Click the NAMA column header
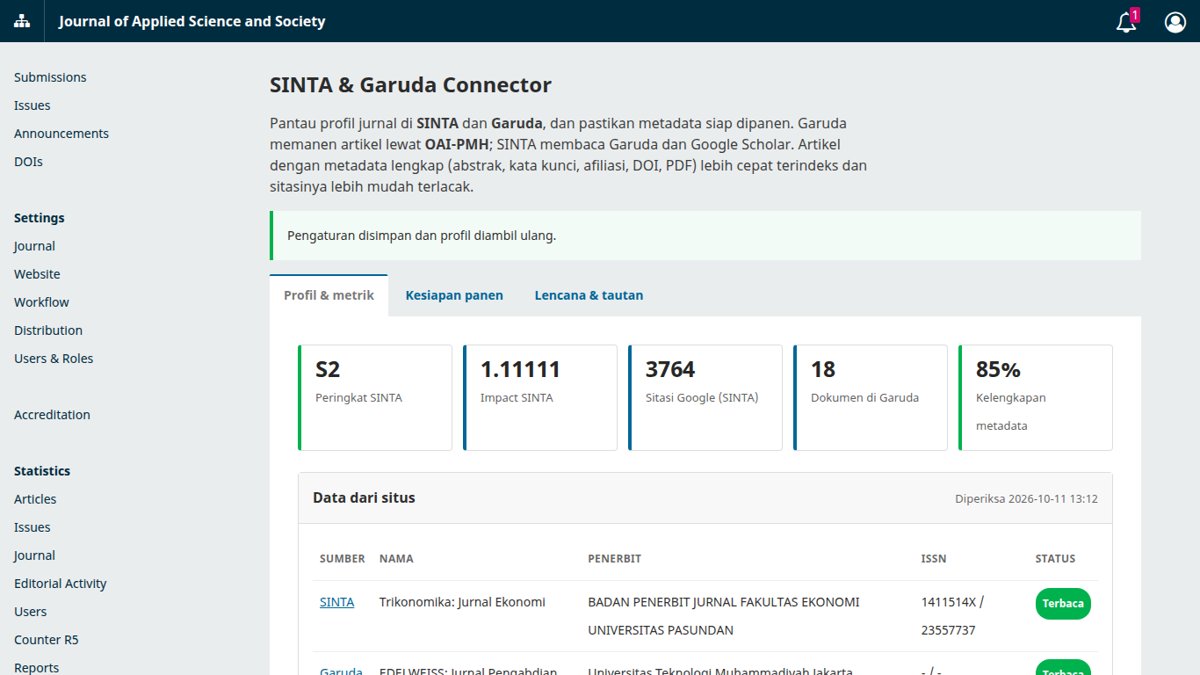1200x675 pixels. click(396, 559)
